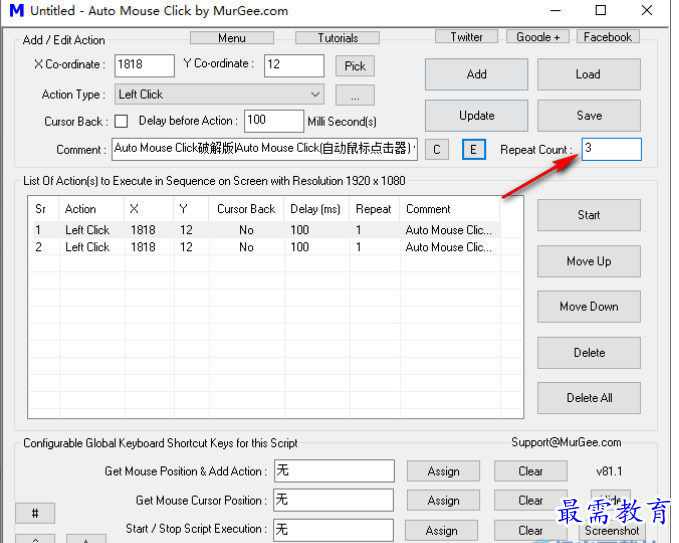The height and width of the screenshot is (543, 679).
Task: Click the ellipsis button beside Action Type
Action: tap(355, 95)
